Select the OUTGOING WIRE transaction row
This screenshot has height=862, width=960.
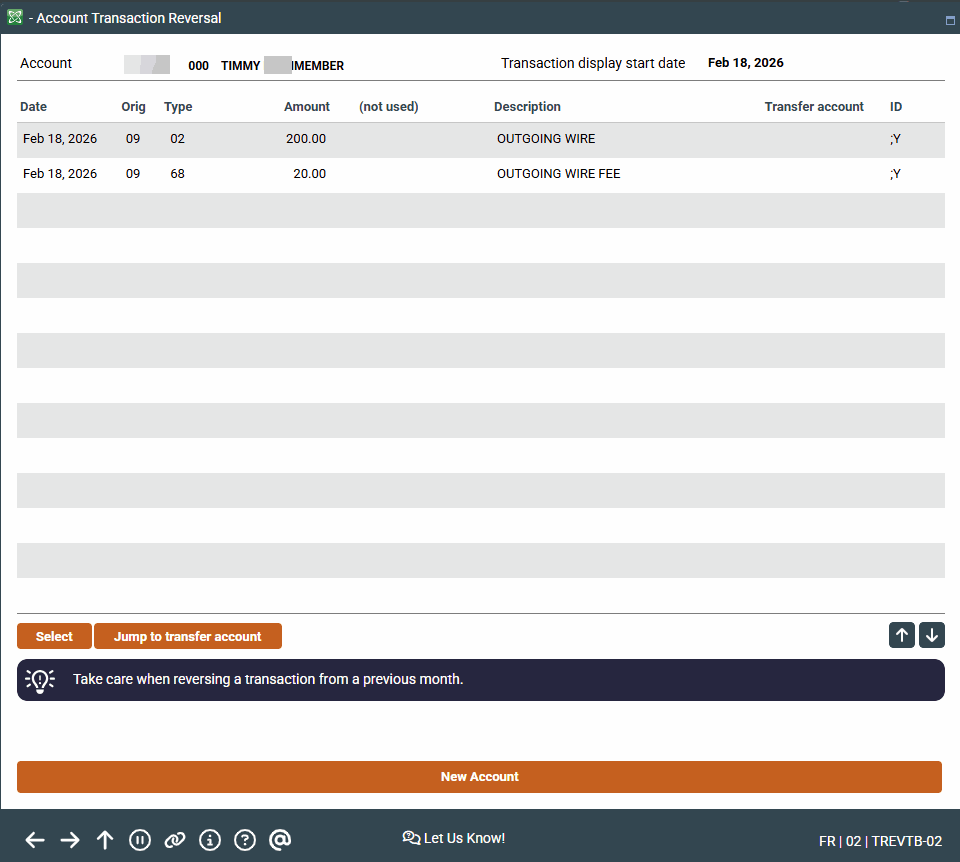coord(546,139)
